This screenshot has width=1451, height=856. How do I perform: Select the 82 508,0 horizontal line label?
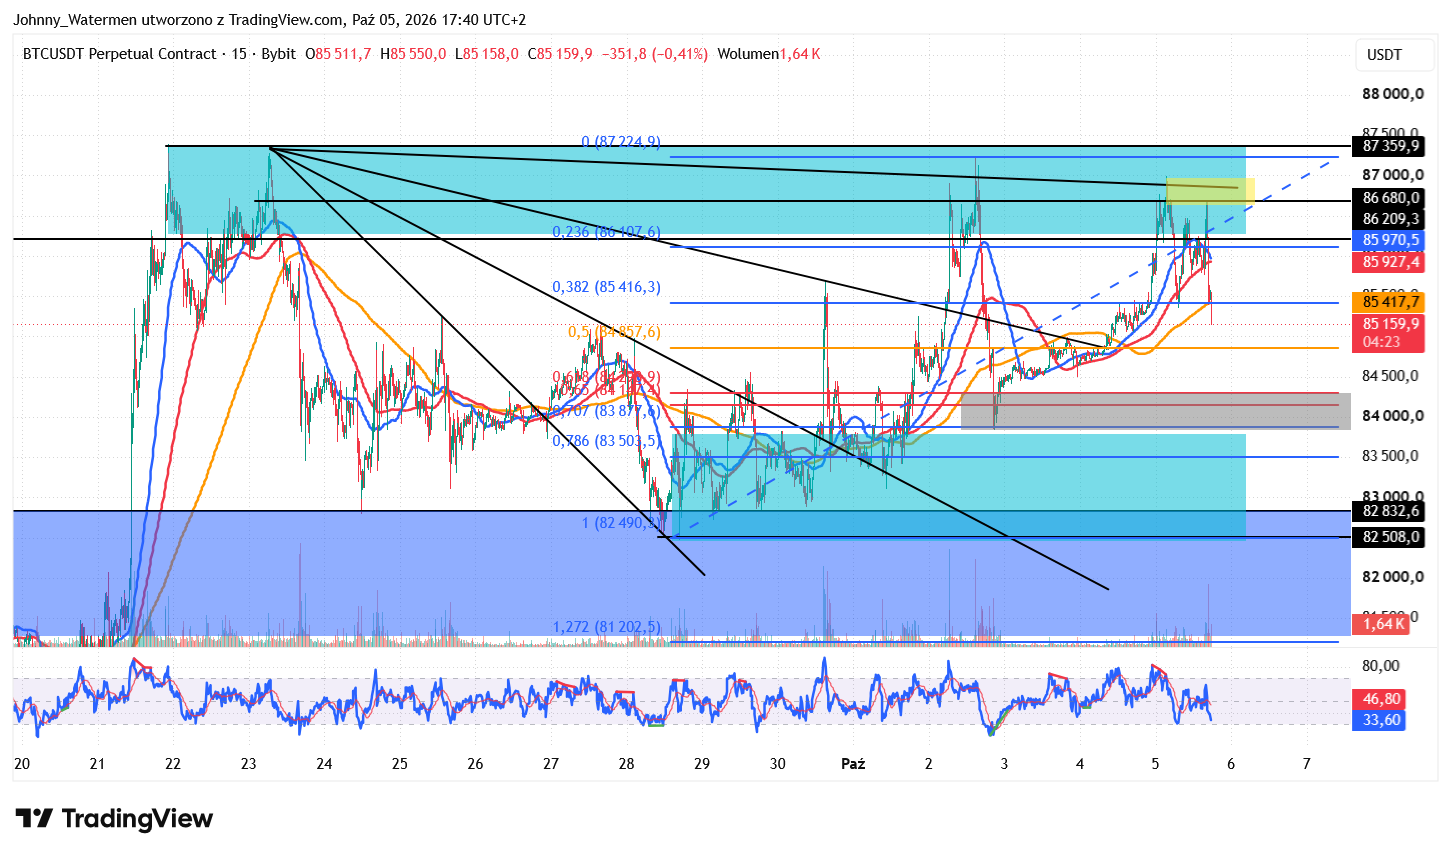point(1390,537)
